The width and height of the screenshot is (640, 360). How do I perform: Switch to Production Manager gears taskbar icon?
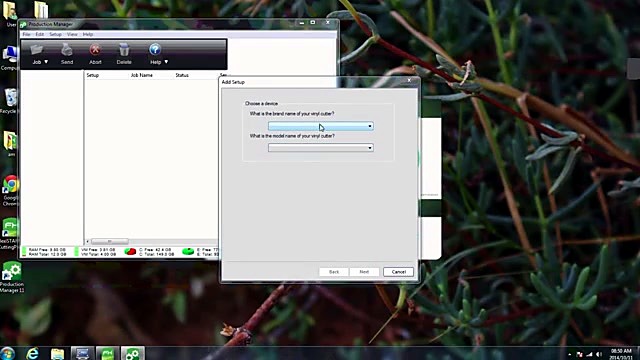pos(133,353)
